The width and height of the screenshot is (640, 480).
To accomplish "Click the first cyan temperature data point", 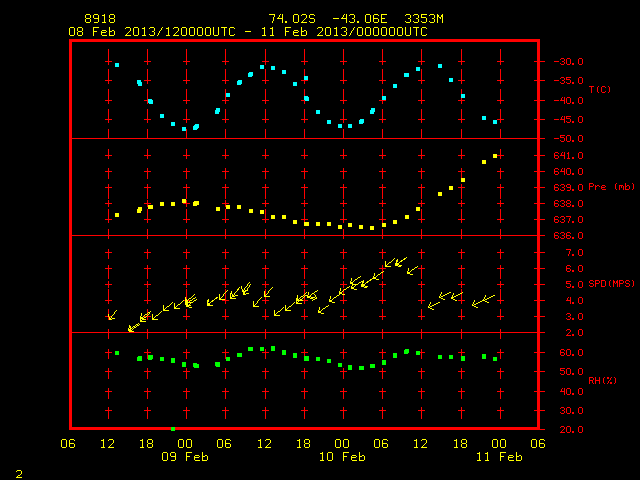I will pos(117,65).
